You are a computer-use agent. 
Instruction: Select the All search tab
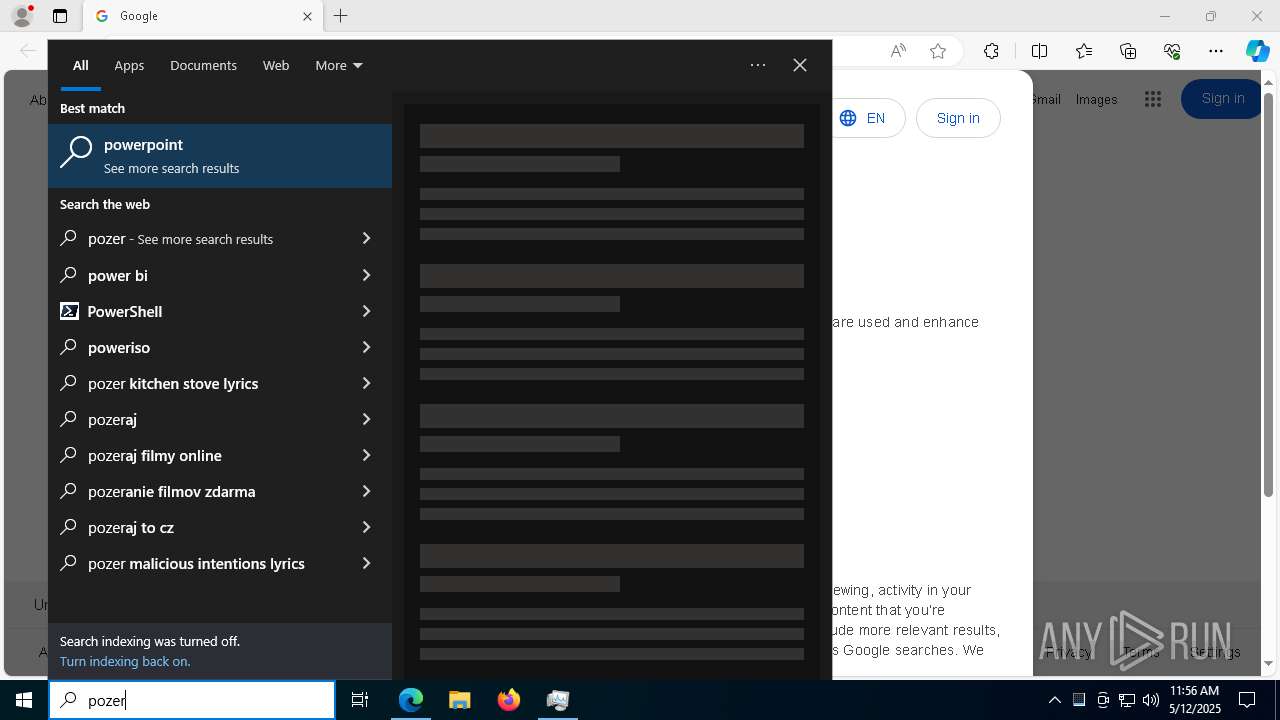click(x=81, y=65)
